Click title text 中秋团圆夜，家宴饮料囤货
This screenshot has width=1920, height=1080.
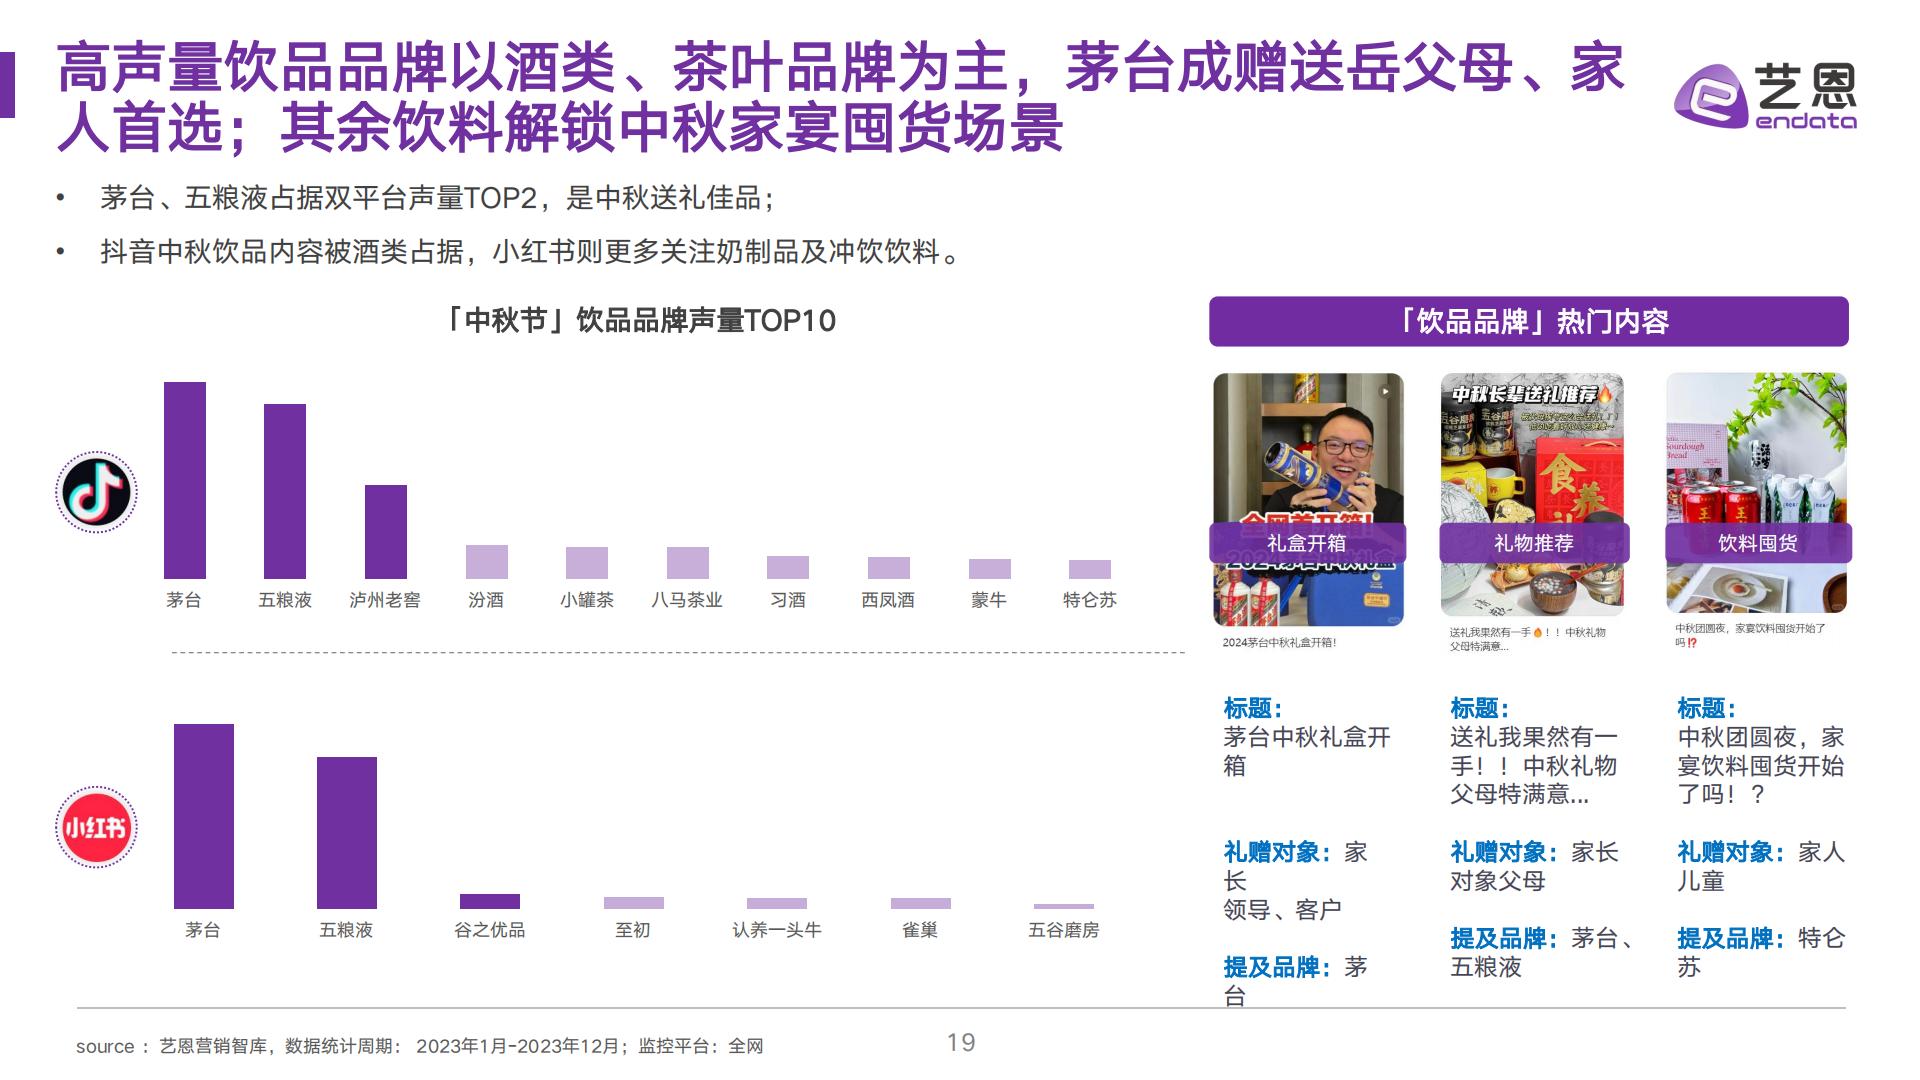point(1761,766)
